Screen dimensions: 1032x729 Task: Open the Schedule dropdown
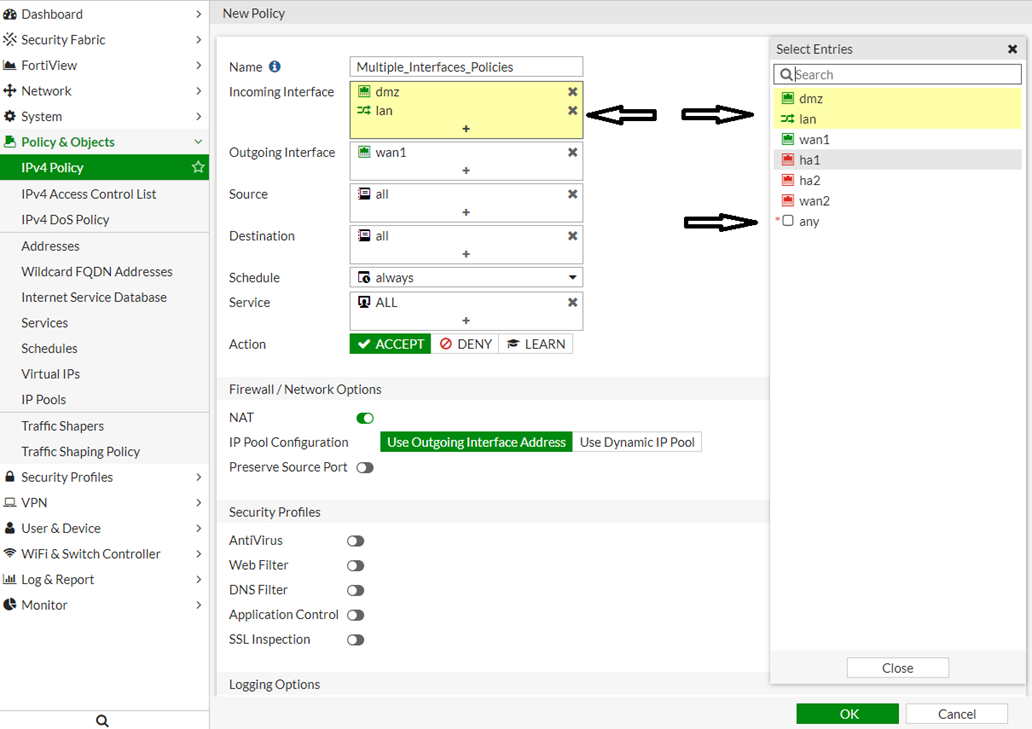[466, 278]
